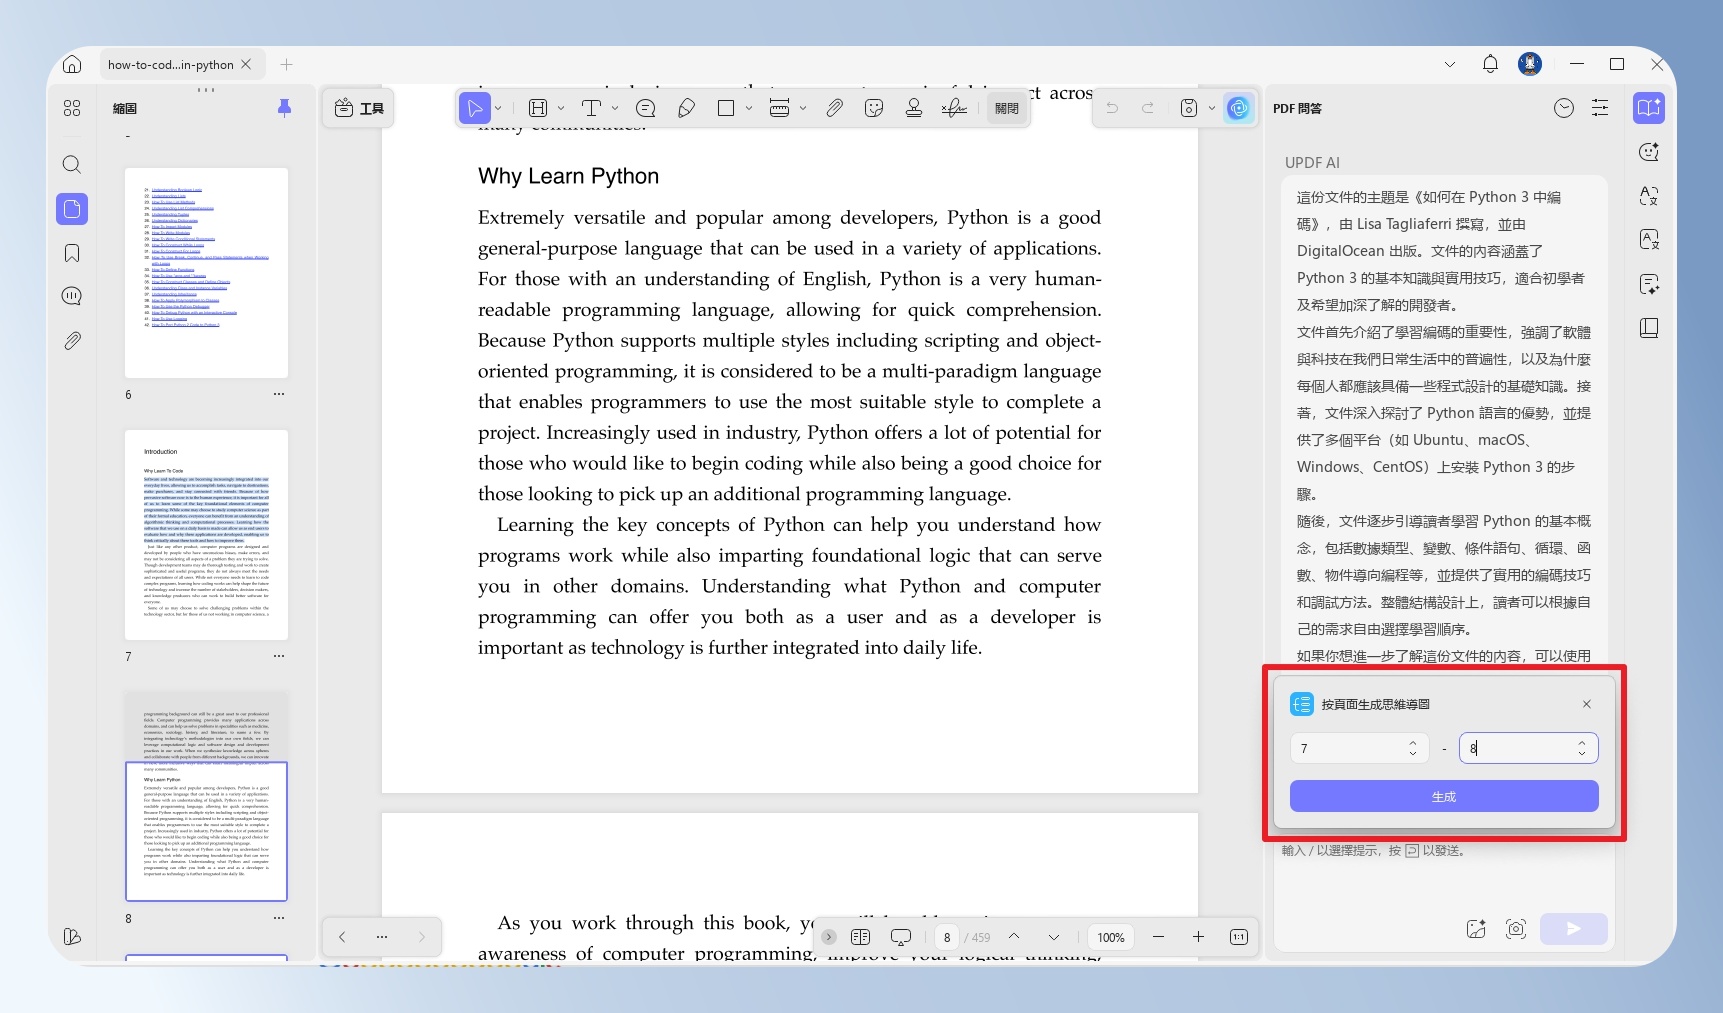This screenshot has height=1013, width=1723.
Task: Click the 關閉 close toolbar button
Action: pyautogui.click(x=1007, y=108)
